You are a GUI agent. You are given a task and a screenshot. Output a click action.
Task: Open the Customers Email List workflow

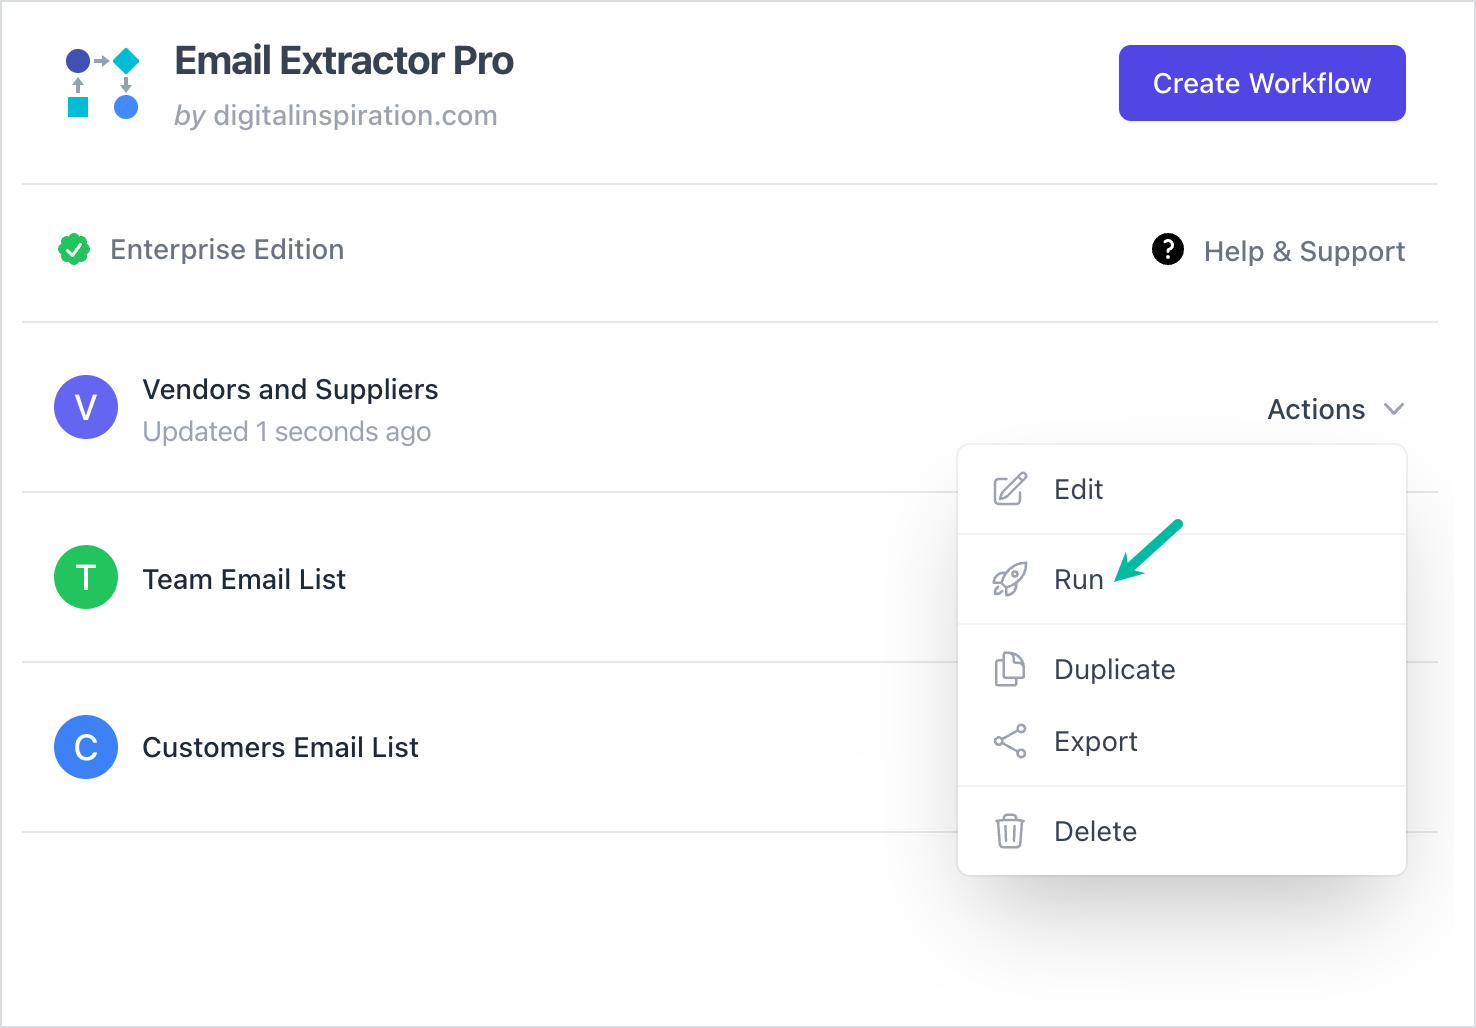[x=280, y=747]
